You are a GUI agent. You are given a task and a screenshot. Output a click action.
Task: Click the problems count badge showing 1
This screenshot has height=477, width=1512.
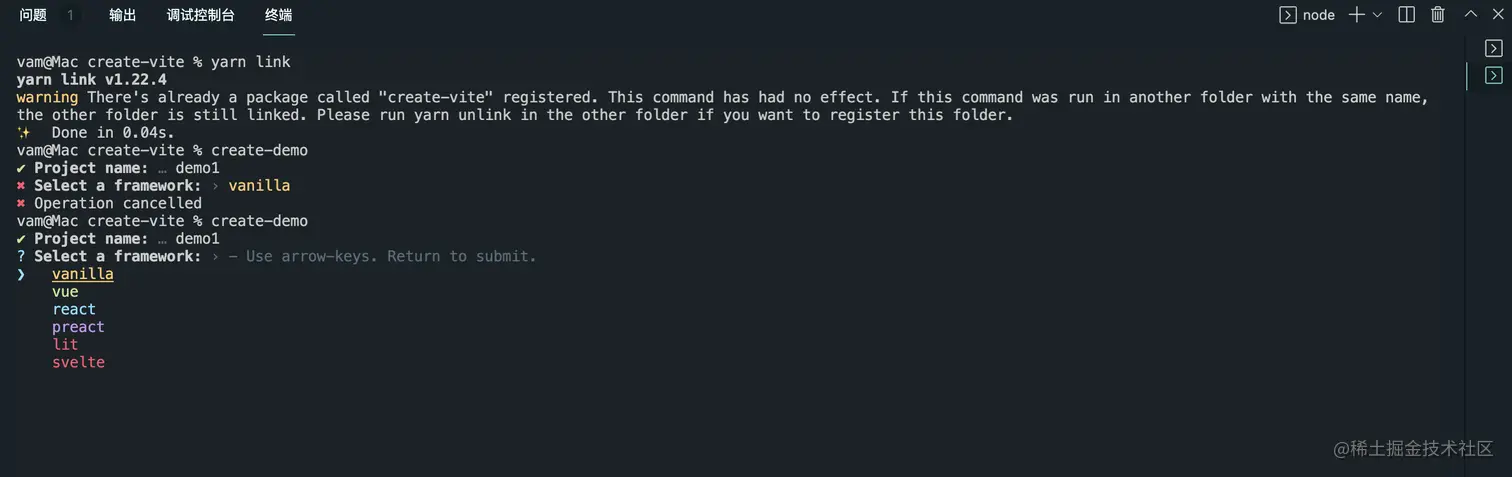(70, 15)
